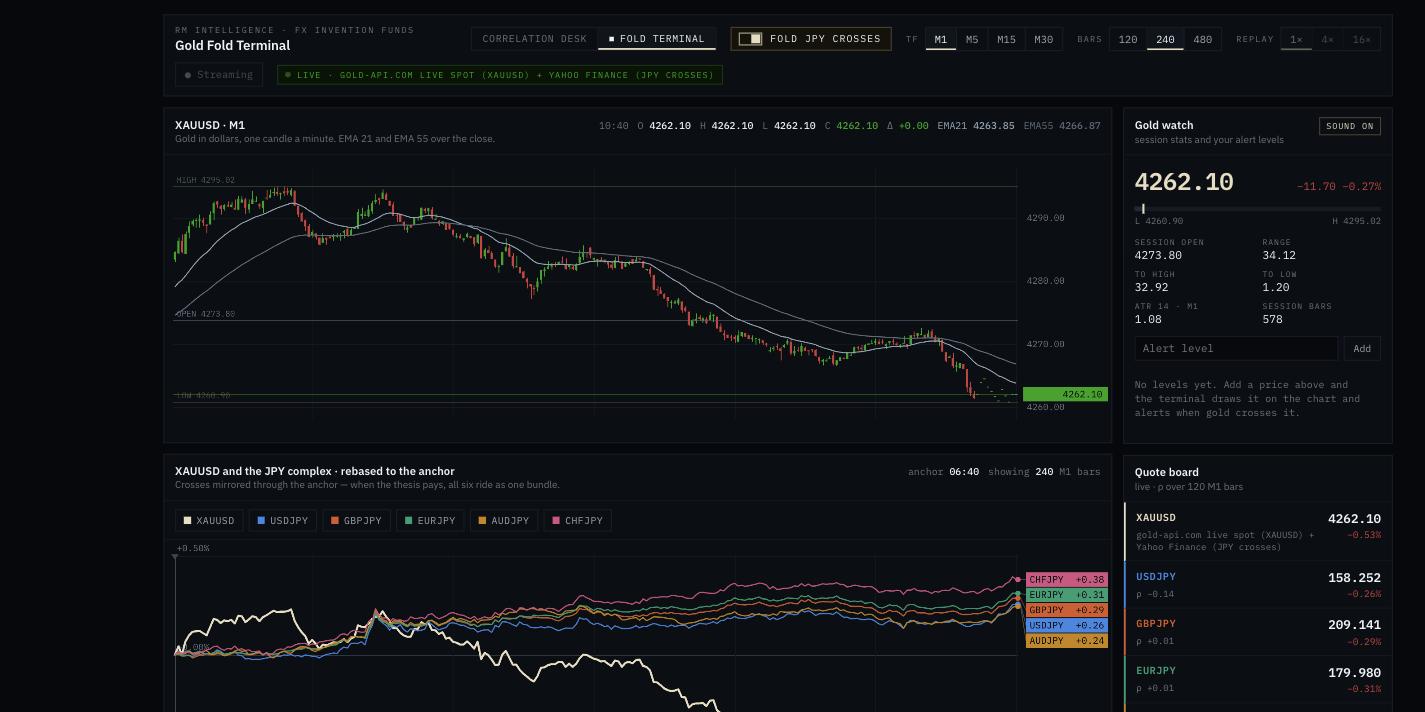Screen dimensions: 1425x712
Task: Click the large 4262.10 Gold watch price
Action: click(x=1184, y=182)
